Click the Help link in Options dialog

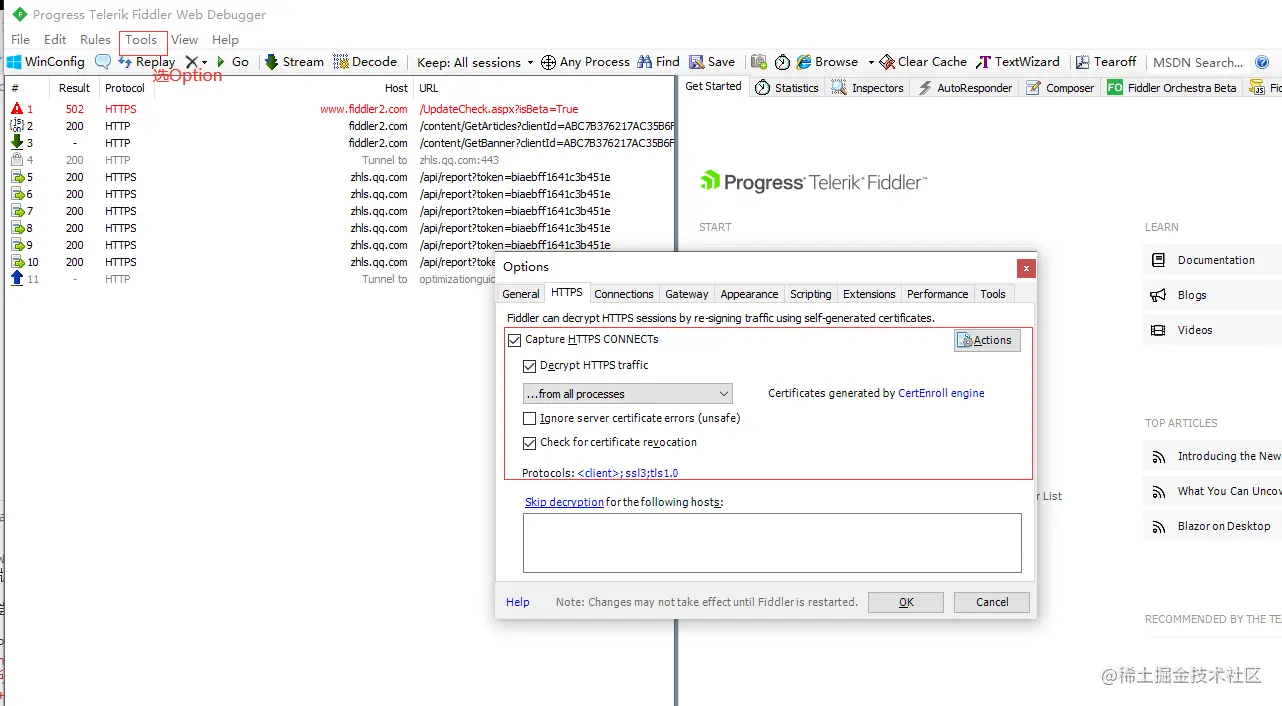tap(518, 602)
